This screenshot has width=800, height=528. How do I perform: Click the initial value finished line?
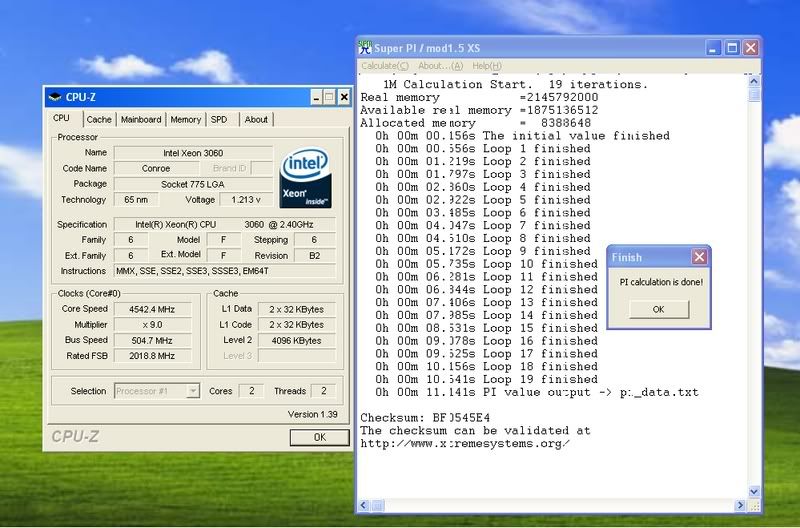click(522, 136)
